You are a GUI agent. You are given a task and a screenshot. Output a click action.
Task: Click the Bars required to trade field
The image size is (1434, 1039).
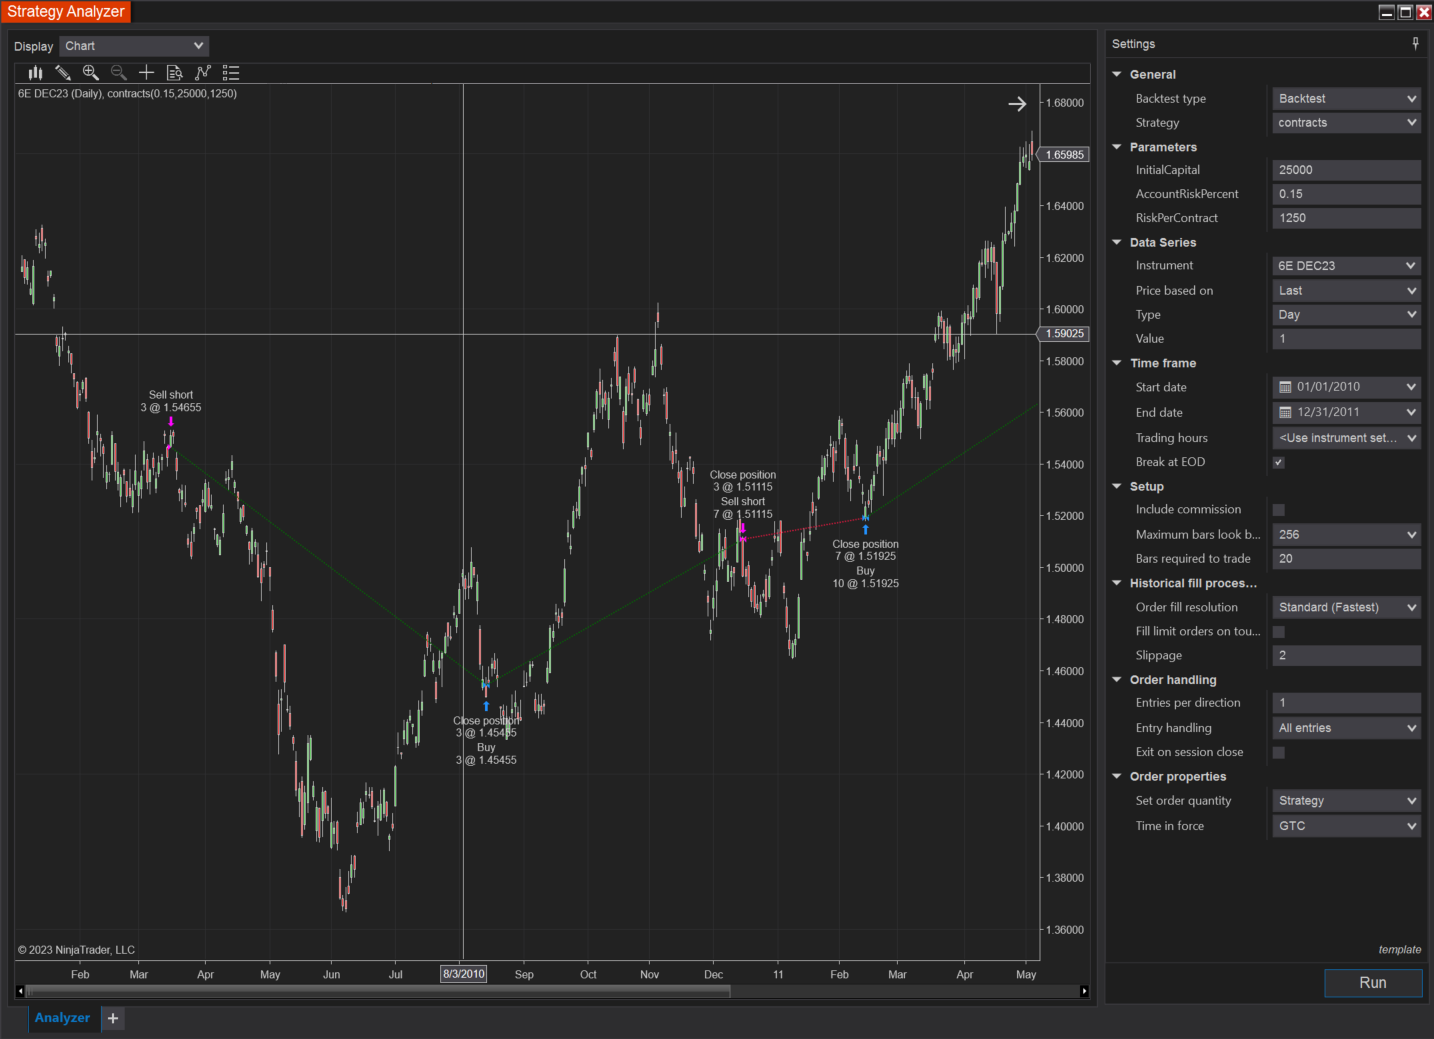coord(1346,559)
